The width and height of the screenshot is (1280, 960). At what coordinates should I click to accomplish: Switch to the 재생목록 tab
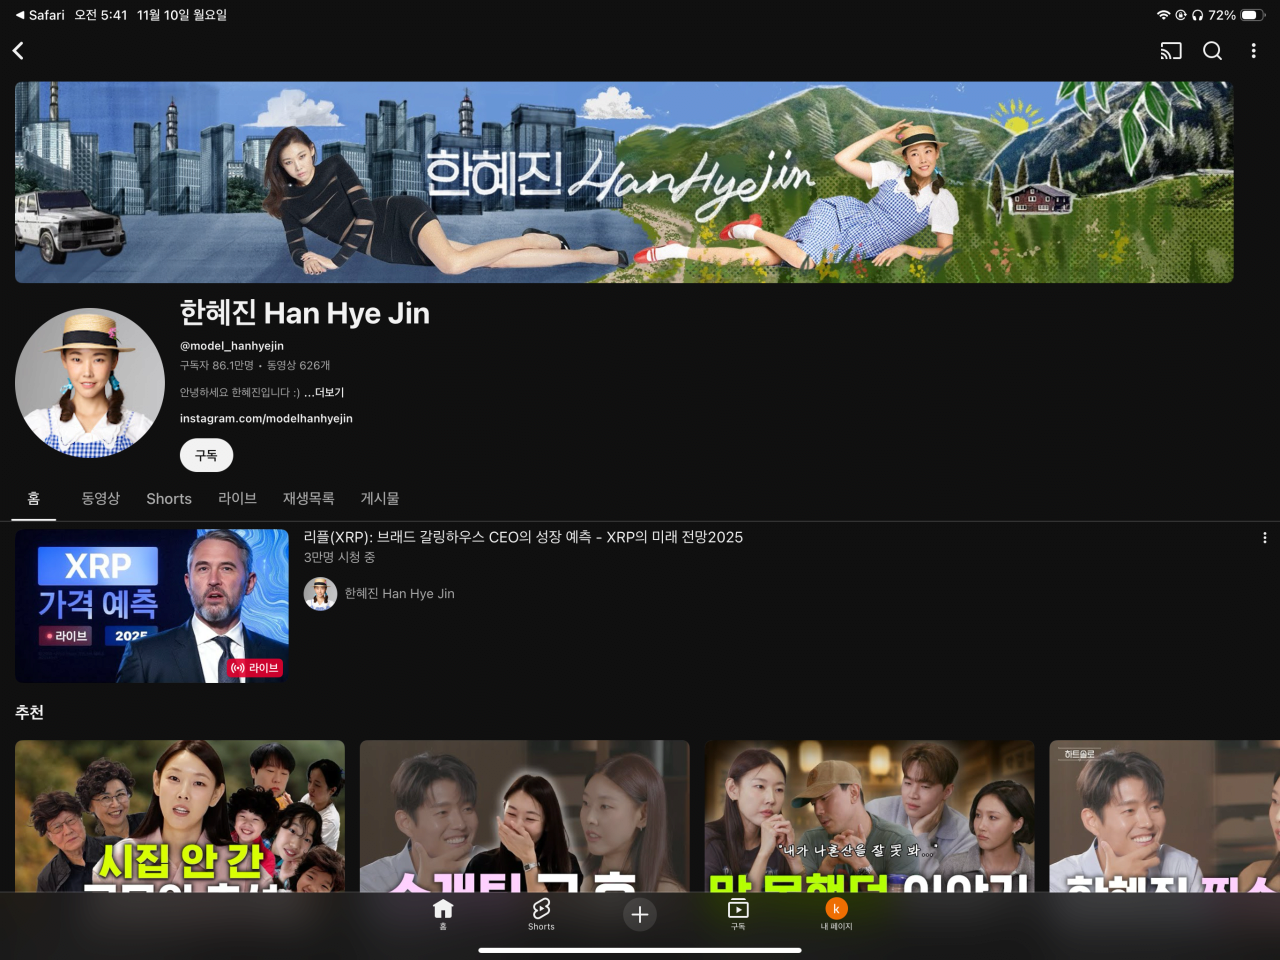308,498
